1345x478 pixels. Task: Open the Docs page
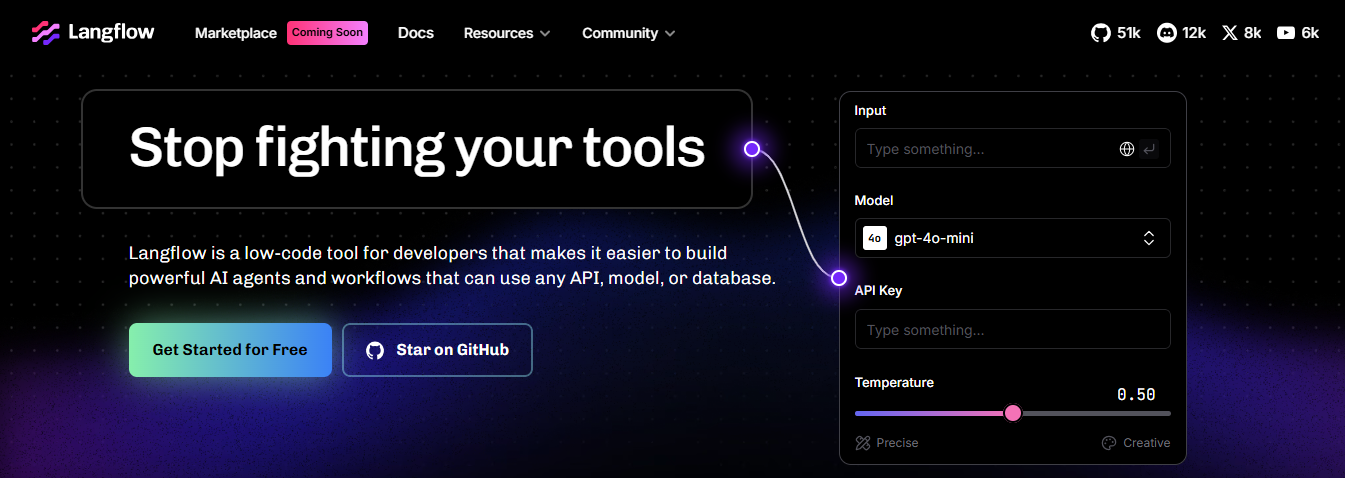[x=416, y=33]
